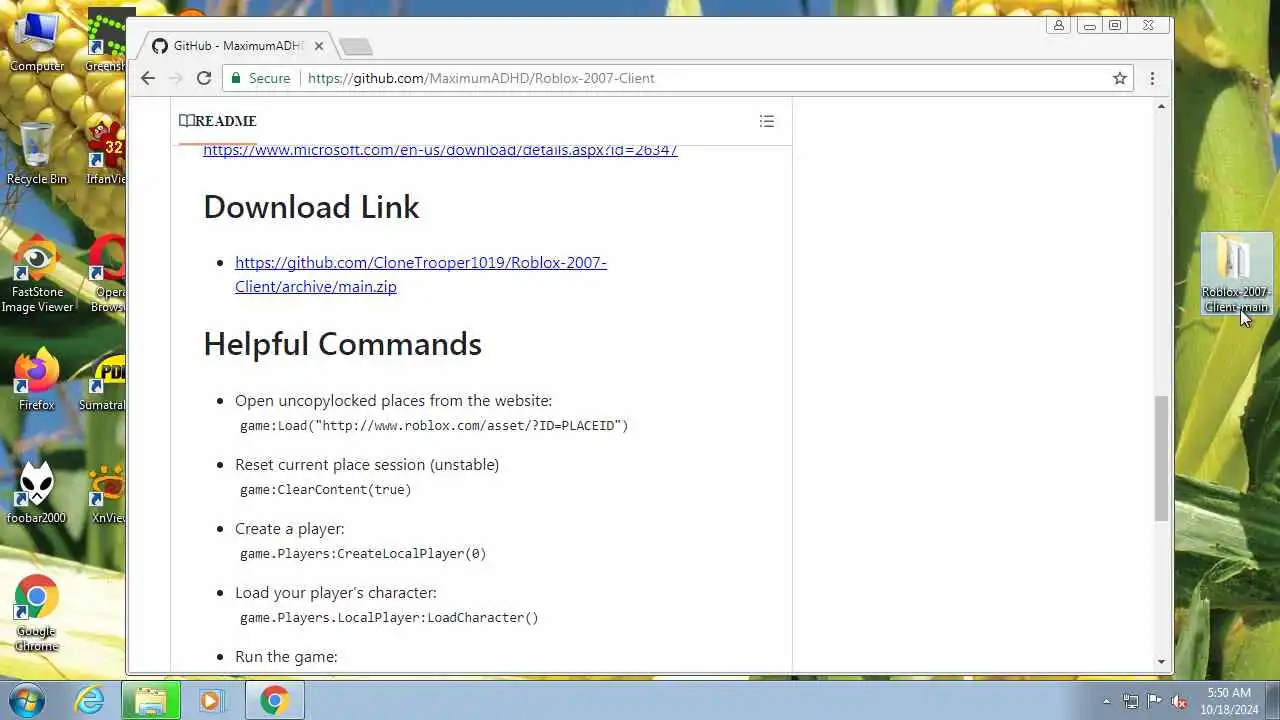The width and height of the screenshot is (1280, 720).
Task: Click the scrollbar down arrow
Action: [1161, 661]
